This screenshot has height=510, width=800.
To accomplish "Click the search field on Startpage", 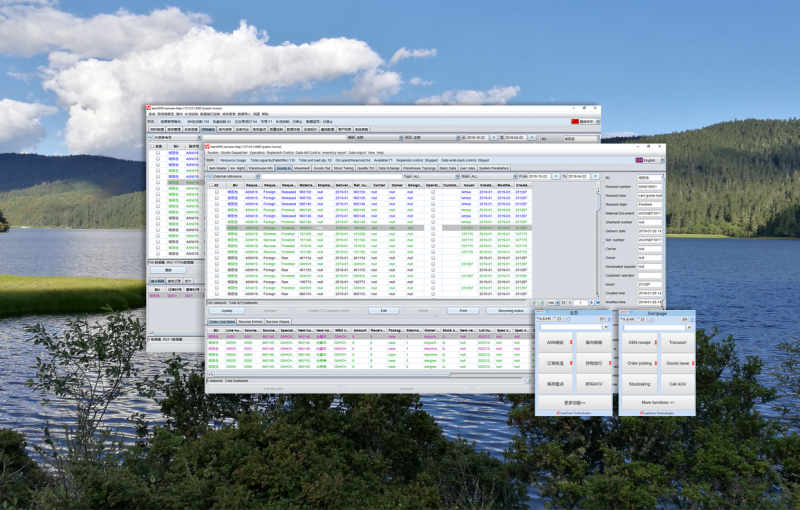I will pyautogui.click(x=655, y=327).
